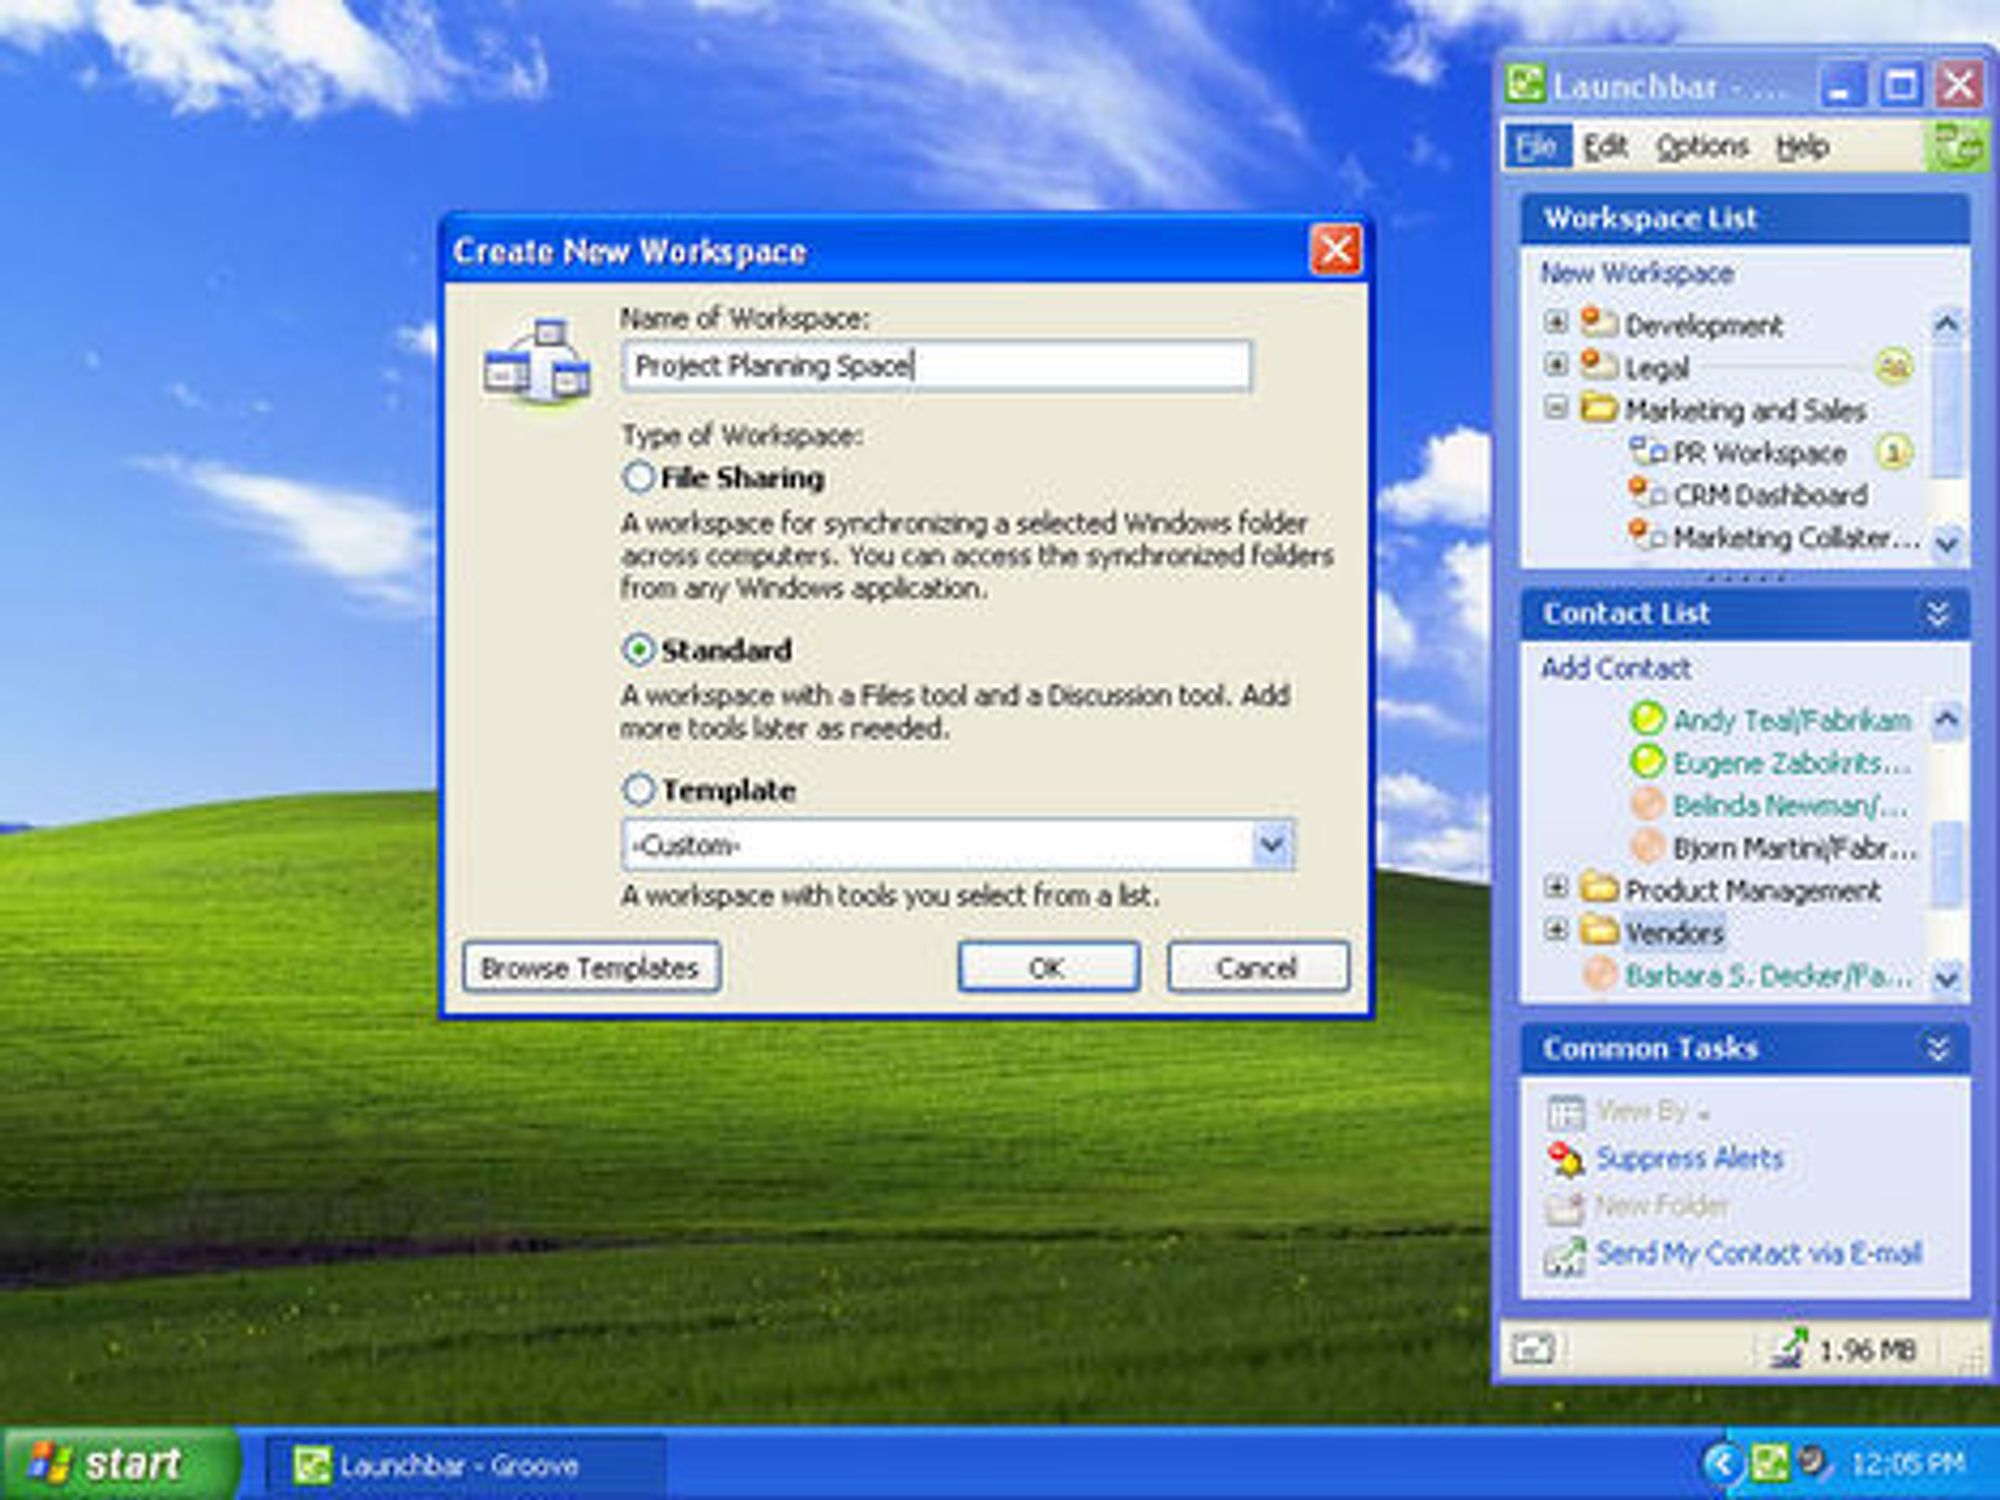Open the File menu in Launchbar
2000x1500 pixels.
point(1536,146)
